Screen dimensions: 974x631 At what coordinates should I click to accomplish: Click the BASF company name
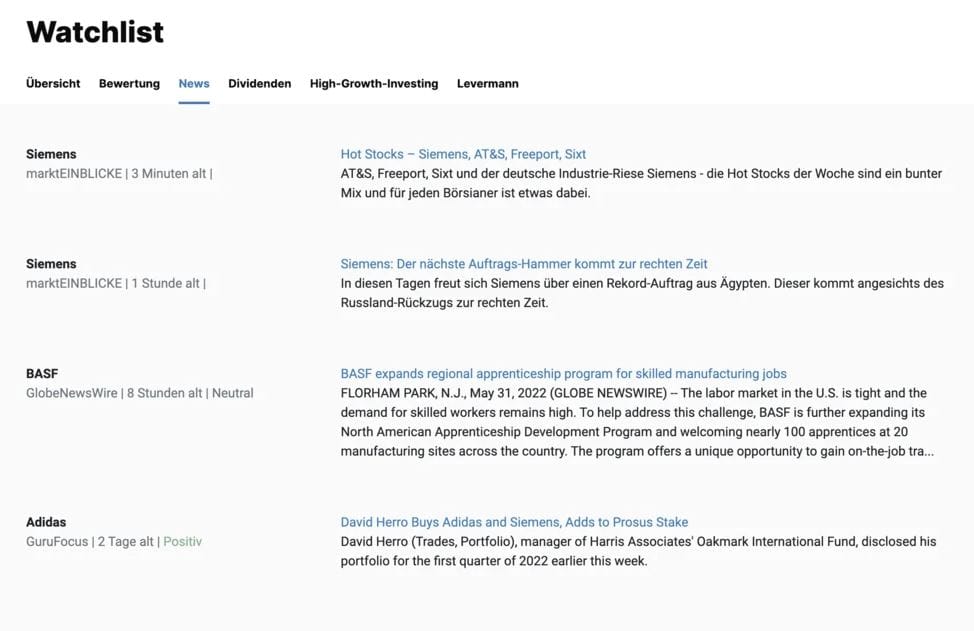pos(42,373)
